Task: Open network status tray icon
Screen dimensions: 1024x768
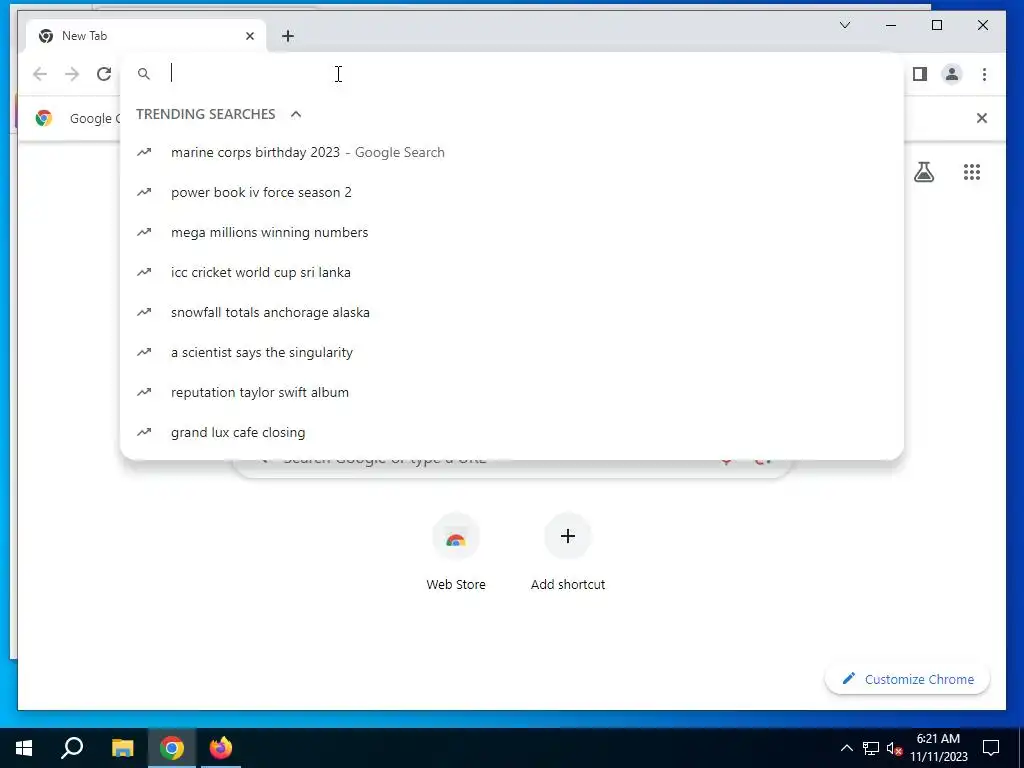Action: pos(871,748)
